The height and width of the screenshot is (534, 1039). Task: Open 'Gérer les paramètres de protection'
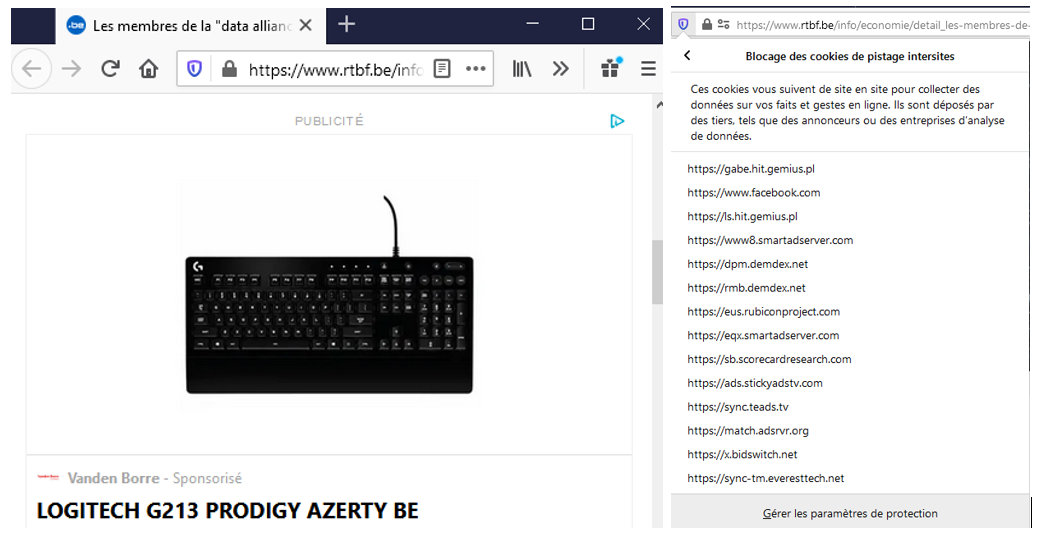click(850, 513)
